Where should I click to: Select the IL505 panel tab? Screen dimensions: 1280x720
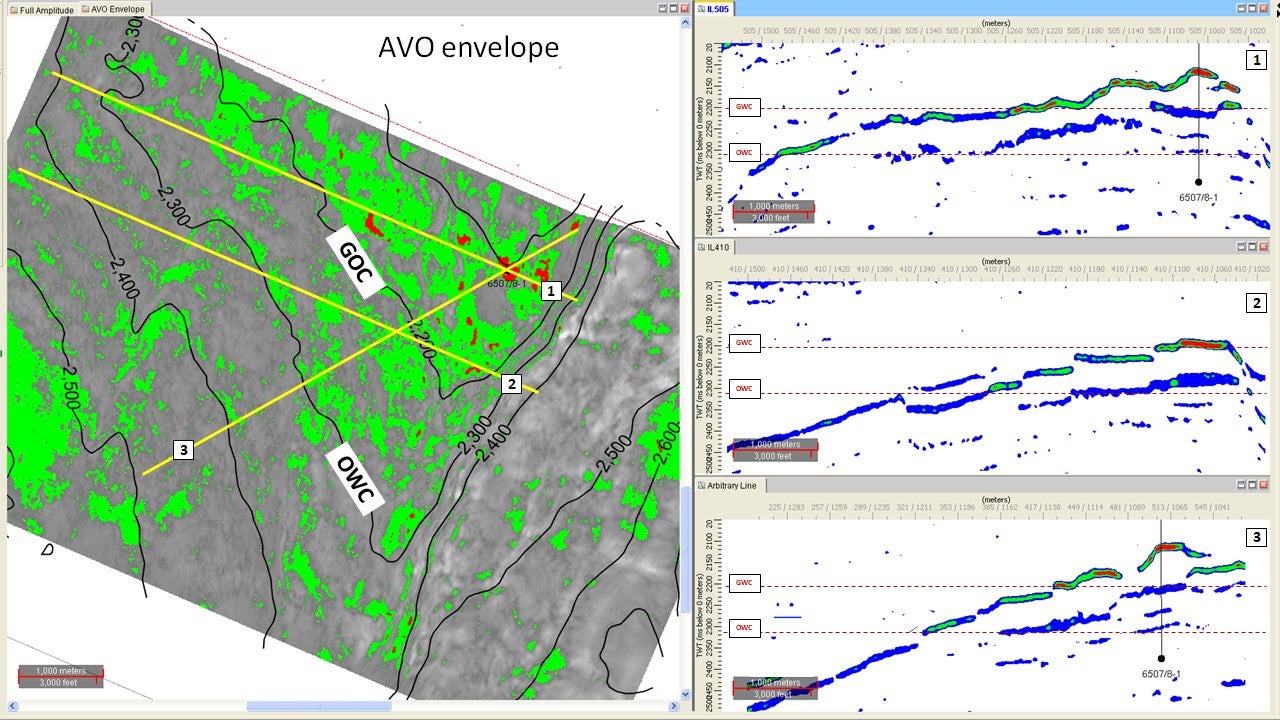(x=718, y=8)
